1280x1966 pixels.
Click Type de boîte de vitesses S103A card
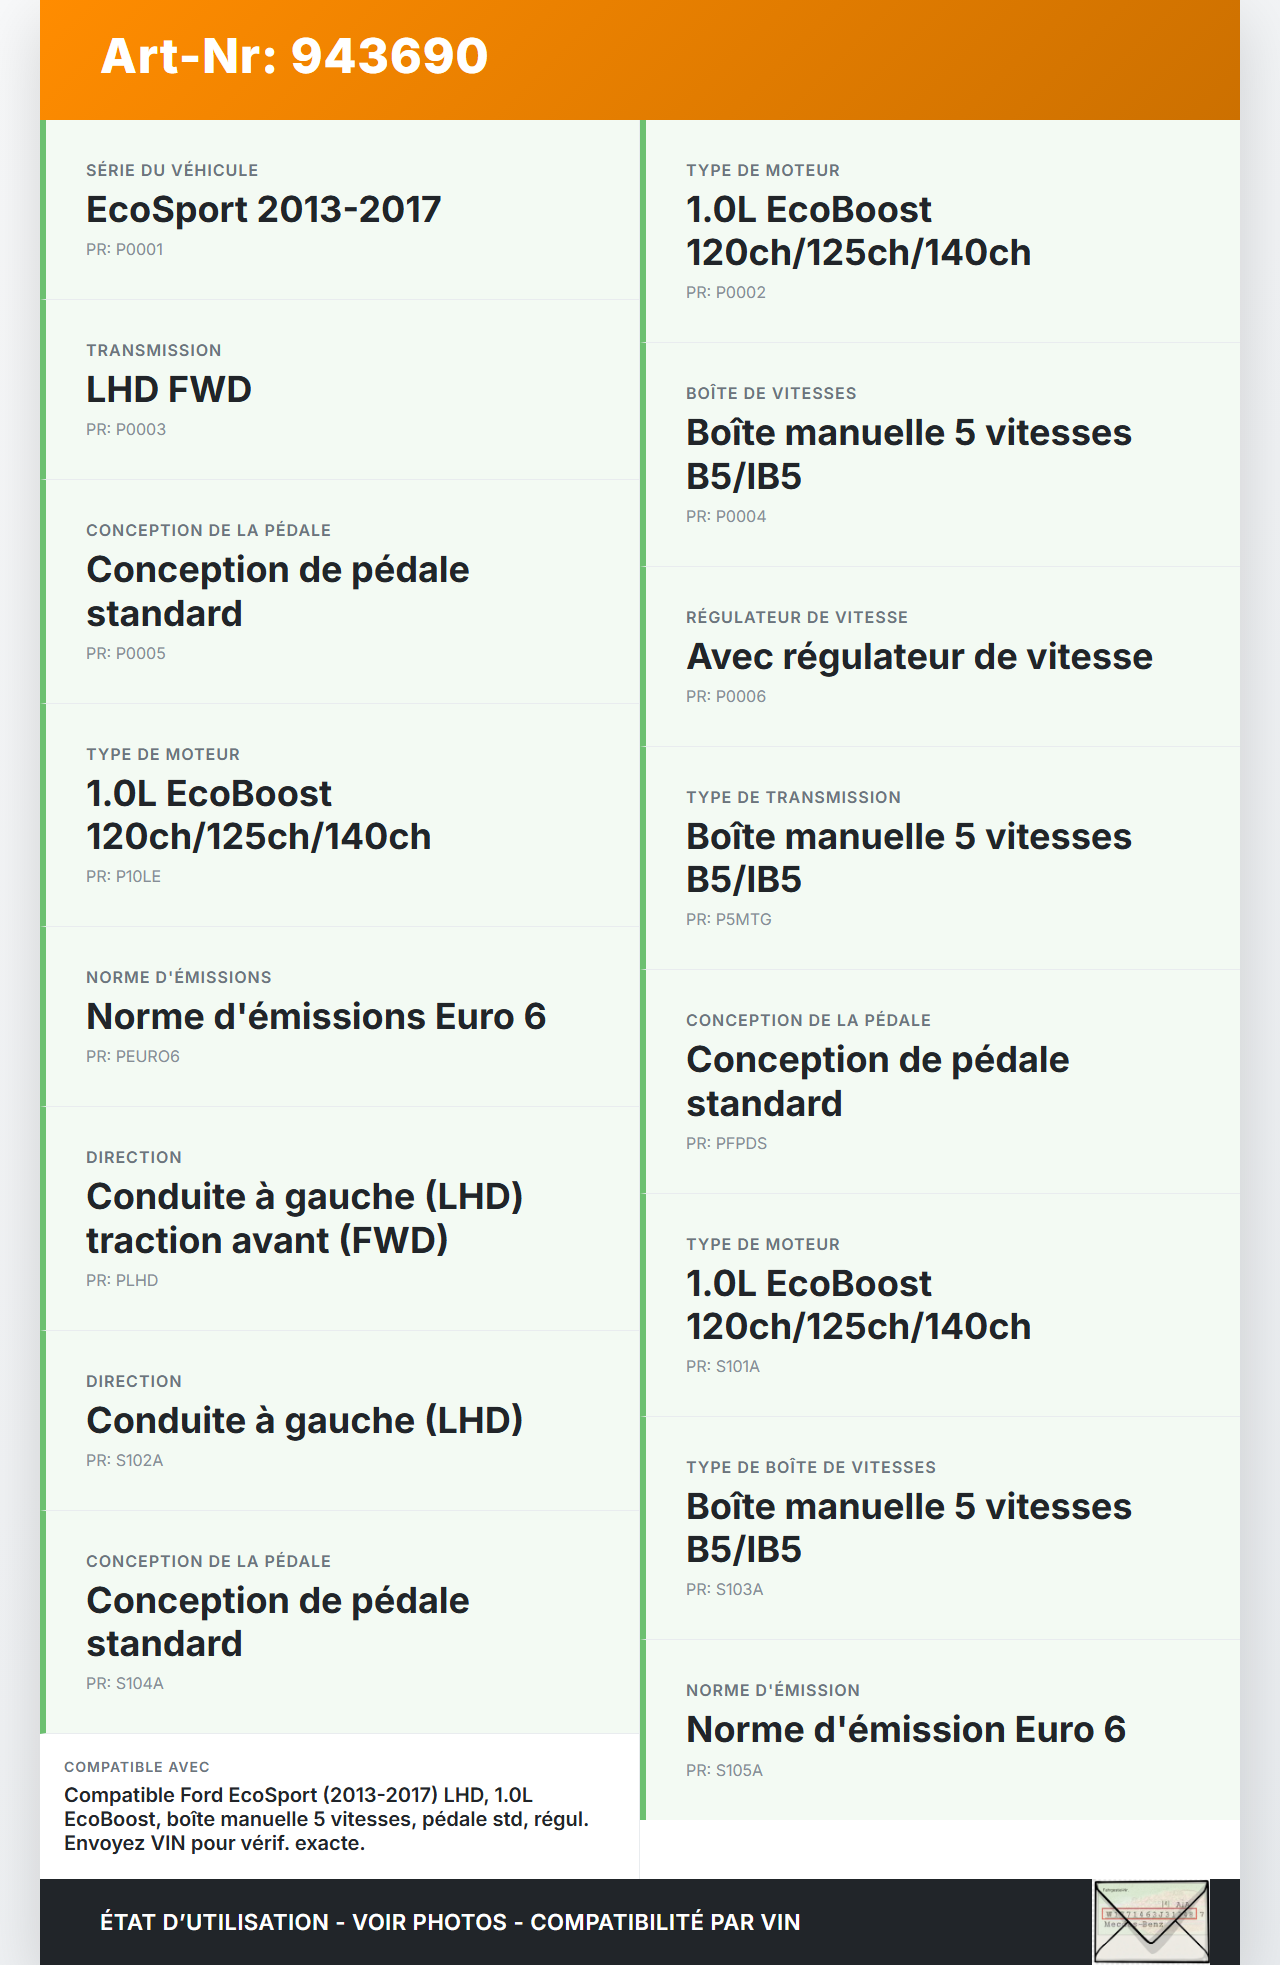pyautogui.click(x=941, y=1528)
